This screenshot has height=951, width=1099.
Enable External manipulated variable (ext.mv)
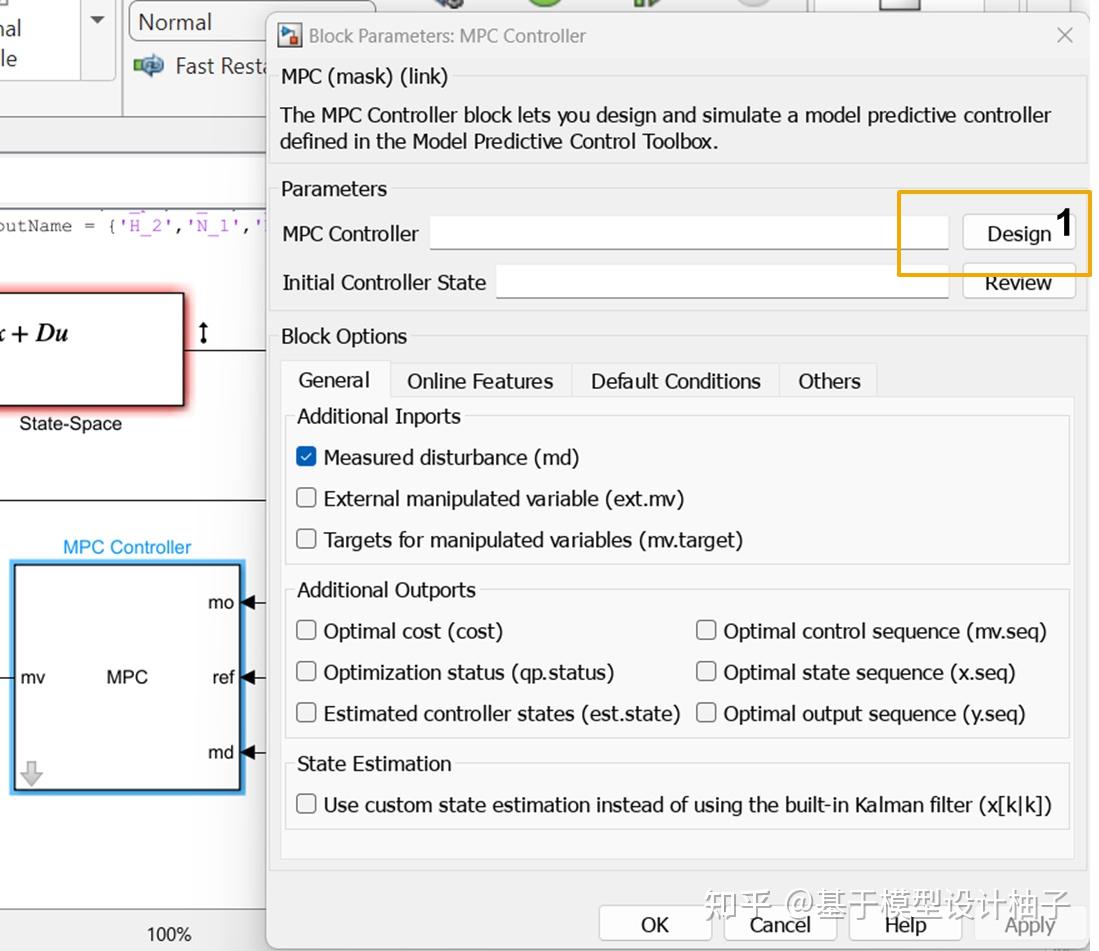point(305,498)
